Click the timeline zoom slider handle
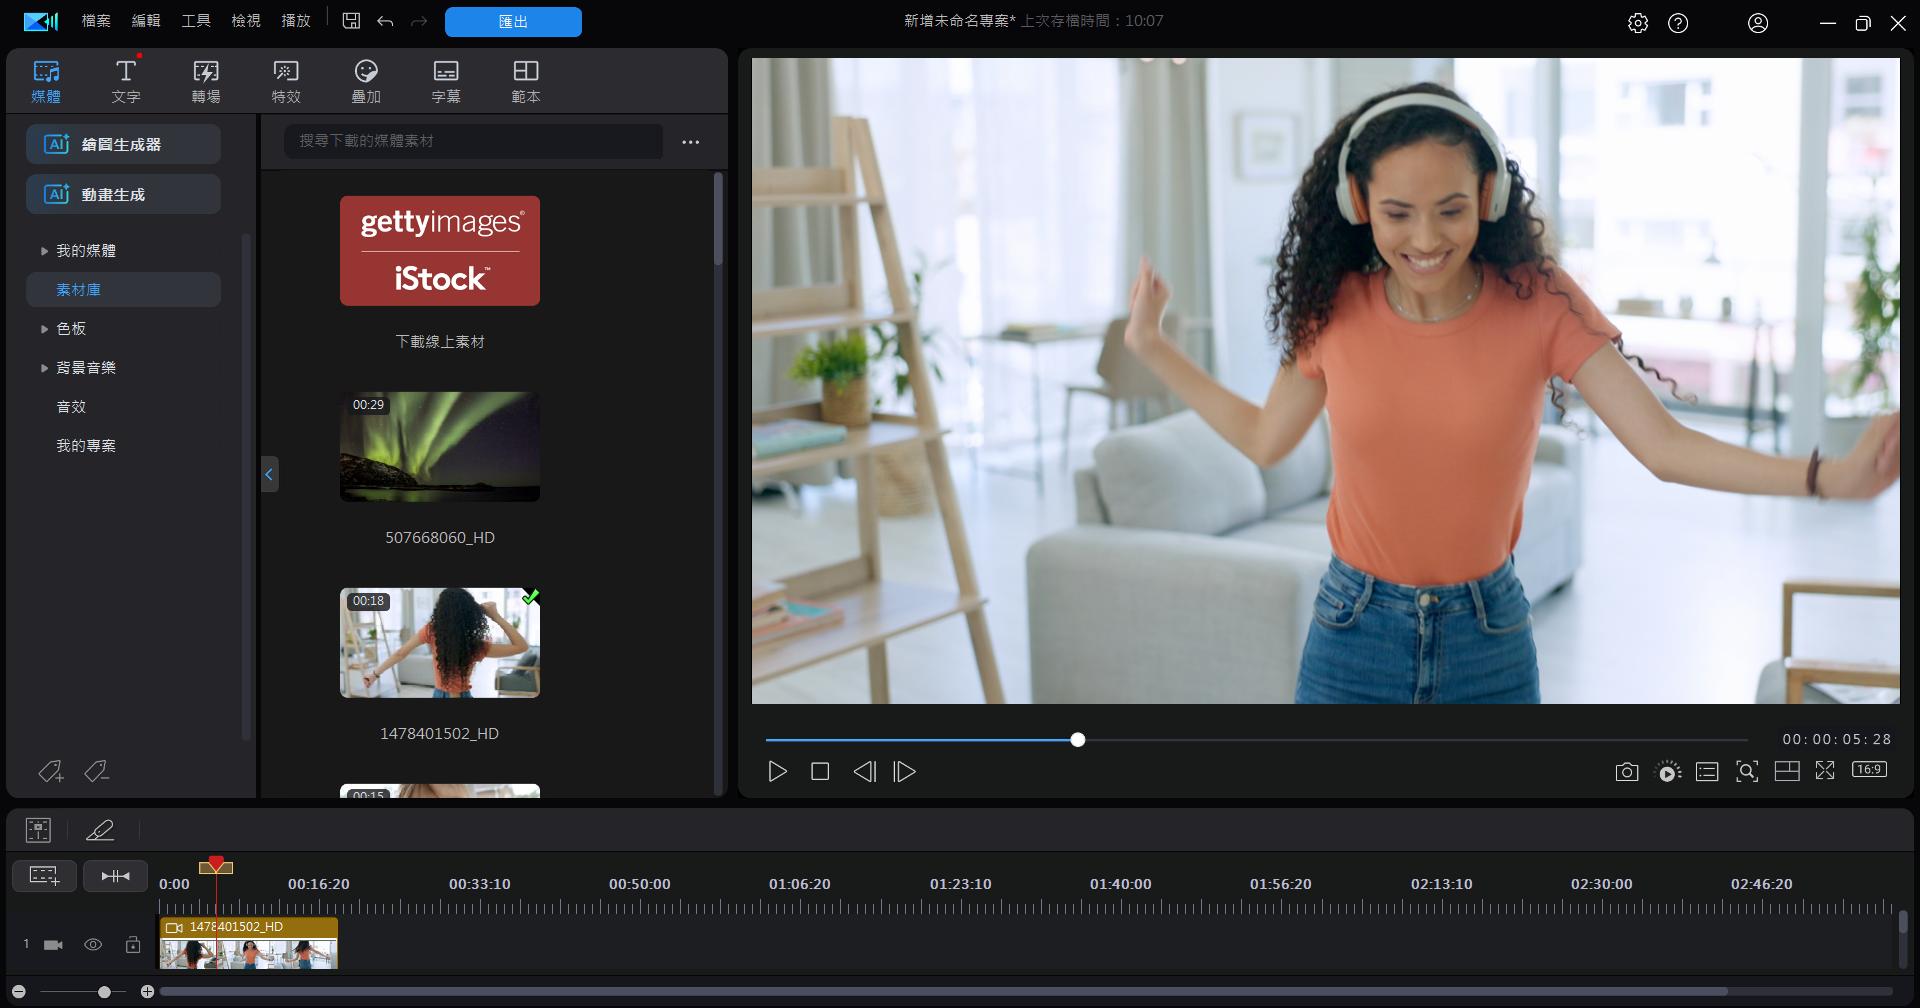The height and width of the screenshot is (1008, 1920). pos(104,992)
